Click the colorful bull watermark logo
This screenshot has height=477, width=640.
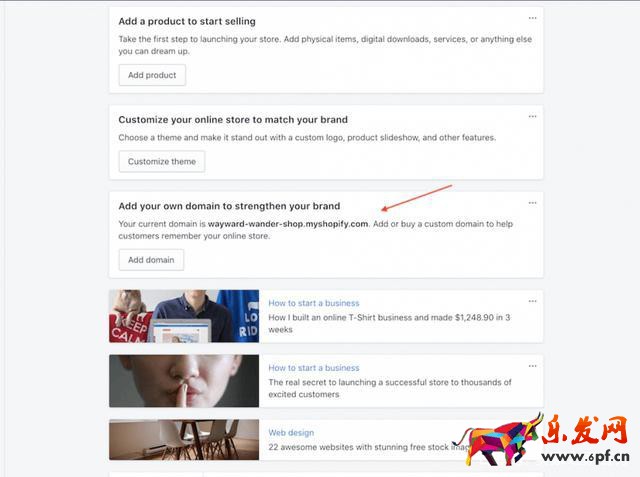500,440
